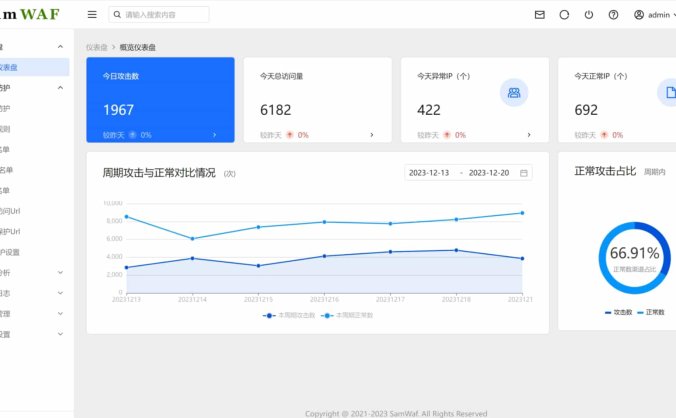This screenshot has height=418, width=676.
Task: Click the 概览仪表盘 breadcrumb
Action: 138,47
